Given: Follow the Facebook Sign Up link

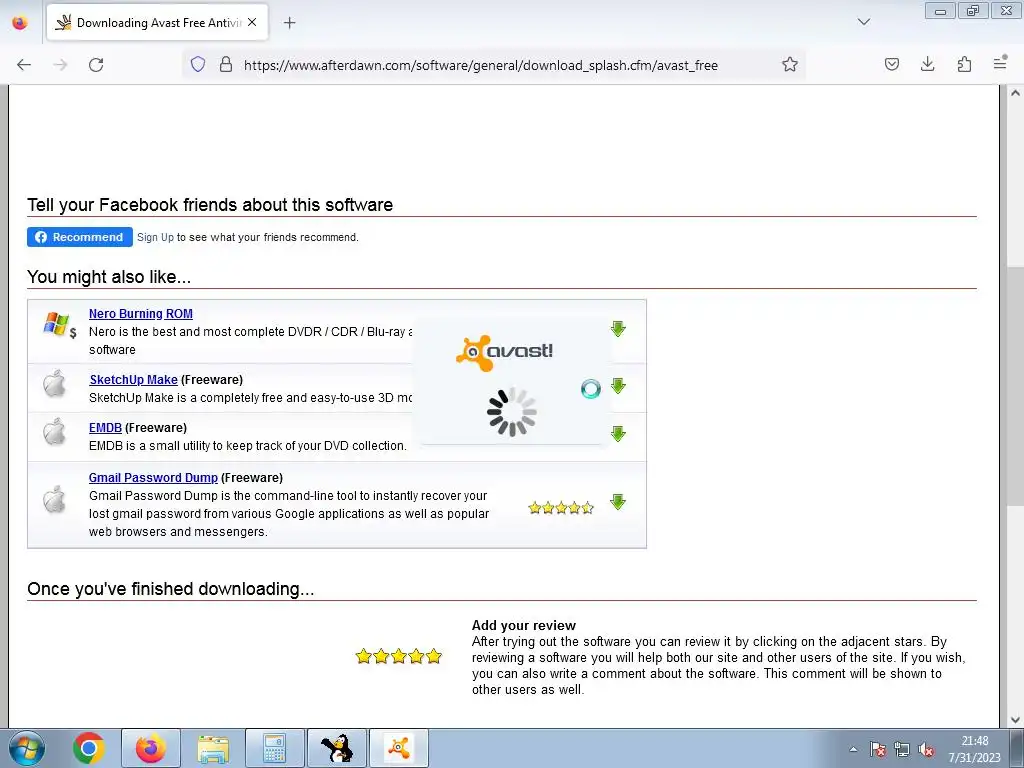Looking at the screenshot, I should [x=155, y=237].
